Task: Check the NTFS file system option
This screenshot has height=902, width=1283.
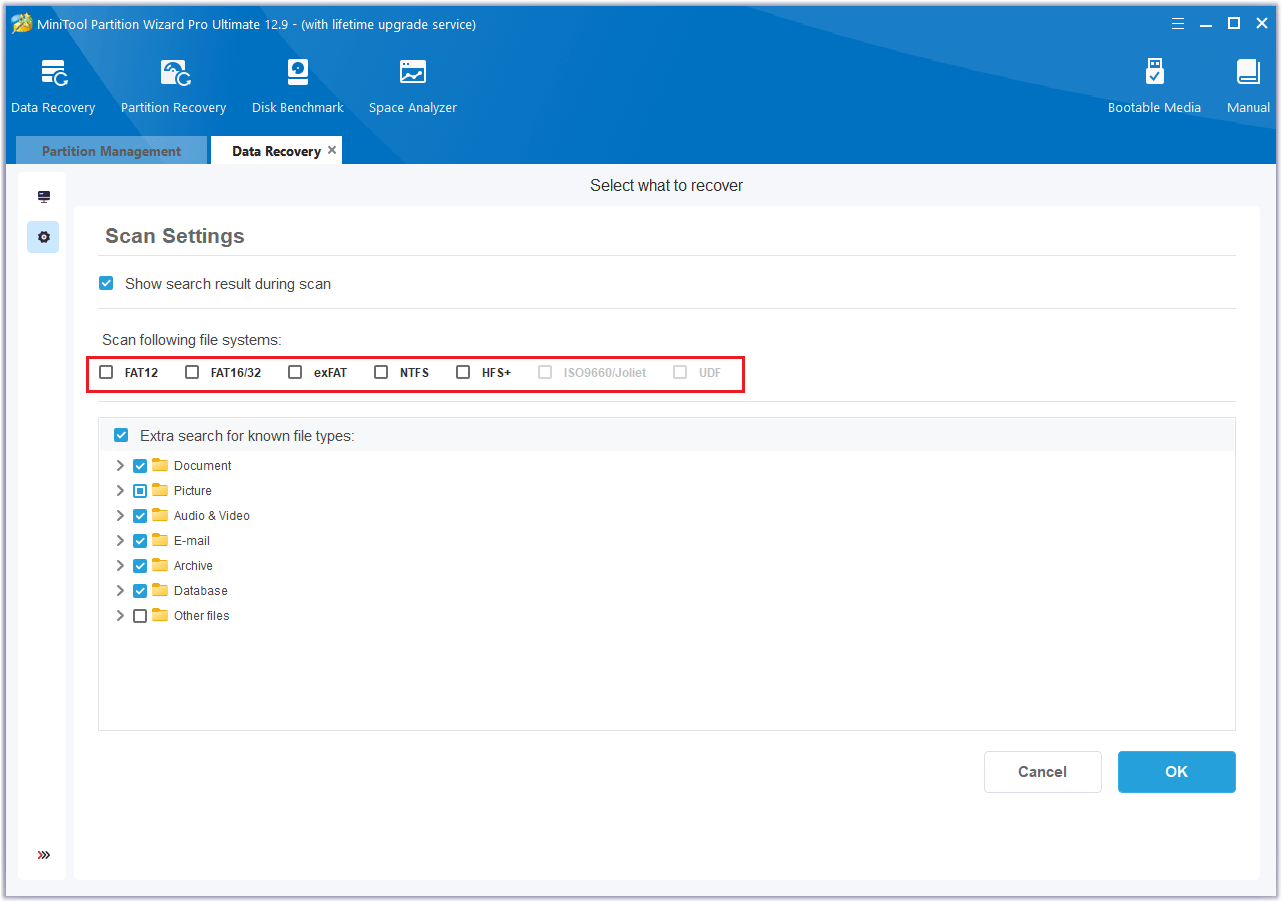Action: (381, 372)
